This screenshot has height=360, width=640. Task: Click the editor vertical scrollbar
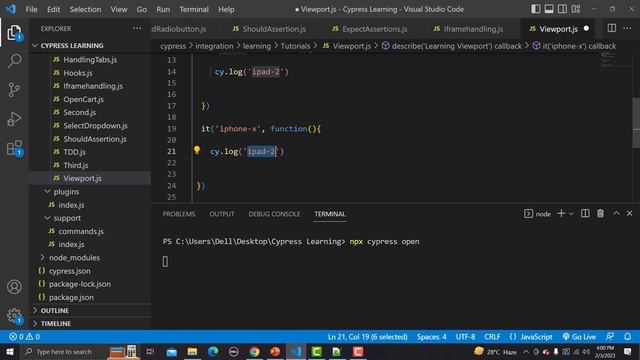tap(636, 122)
